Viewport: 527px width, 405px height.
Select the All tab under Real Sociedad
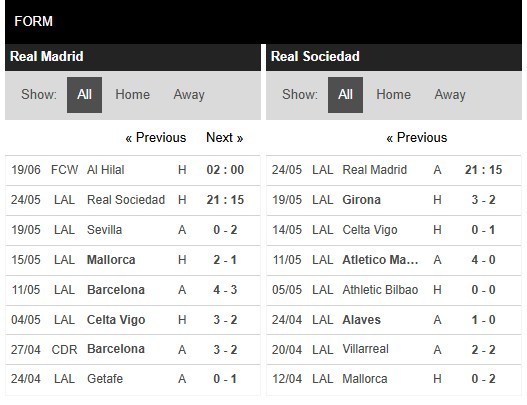tap(345, 95)
